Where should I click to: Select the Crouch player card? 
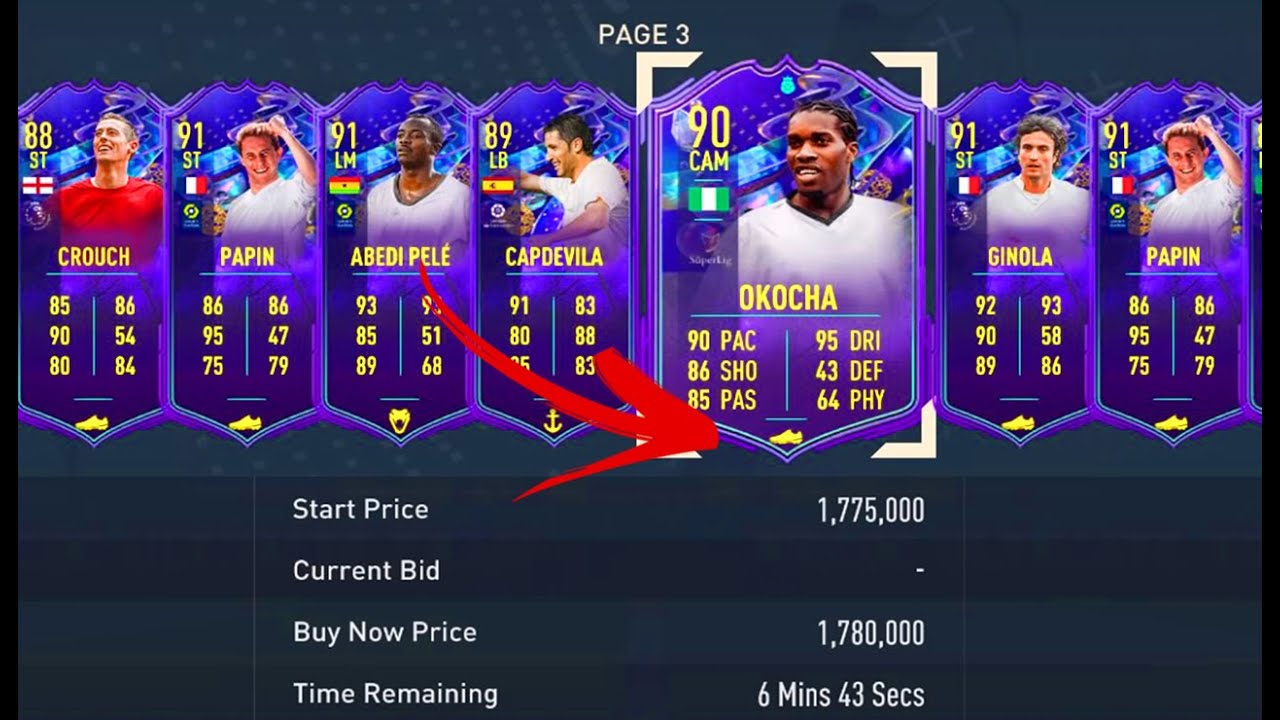click(91, 262)
